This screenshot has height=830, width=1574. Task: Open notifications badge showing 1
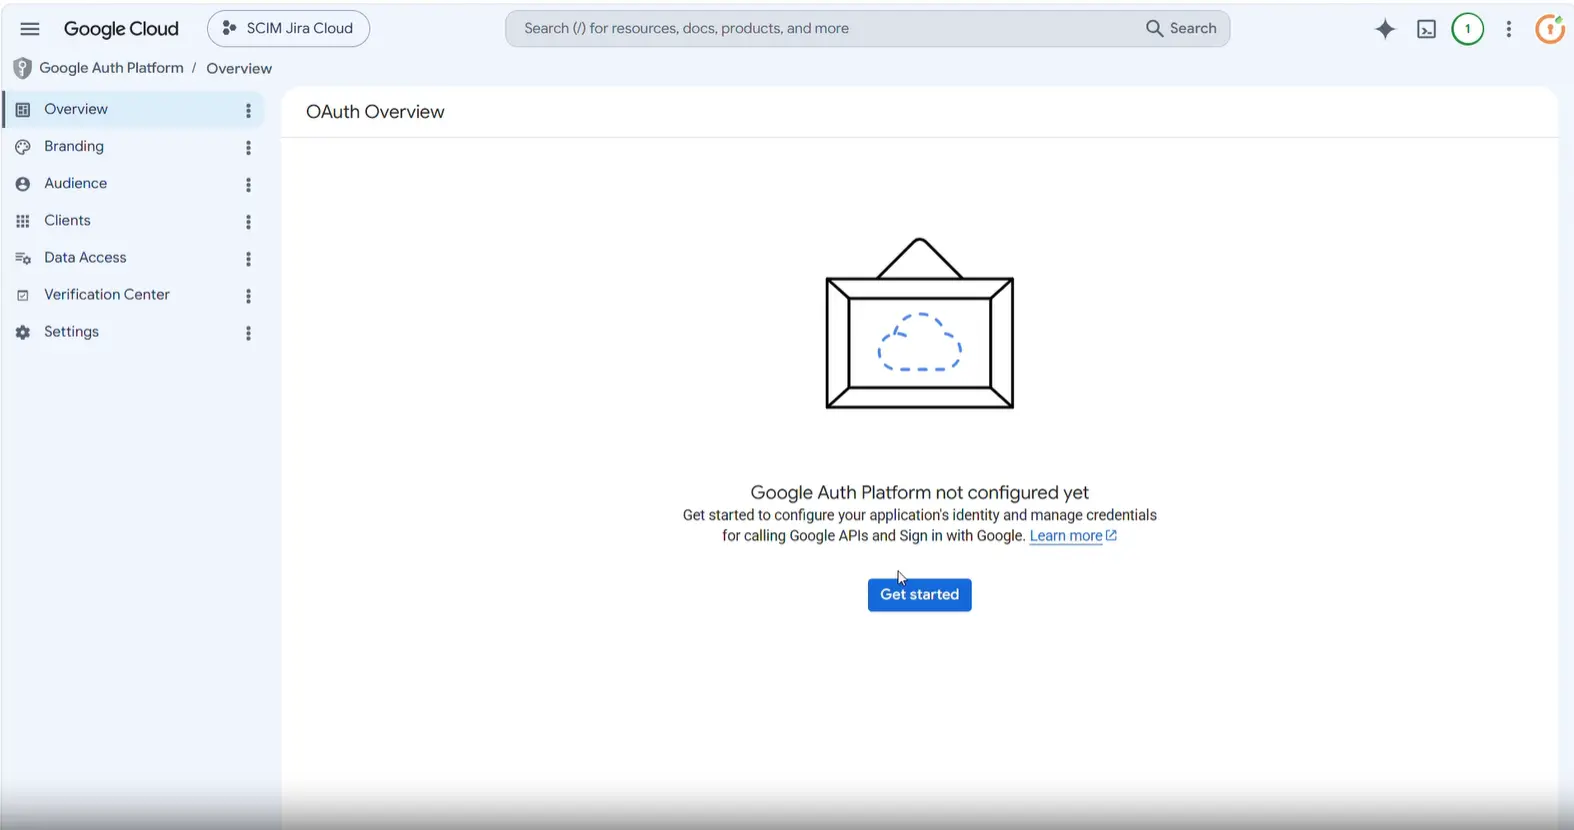point(1468,29)
